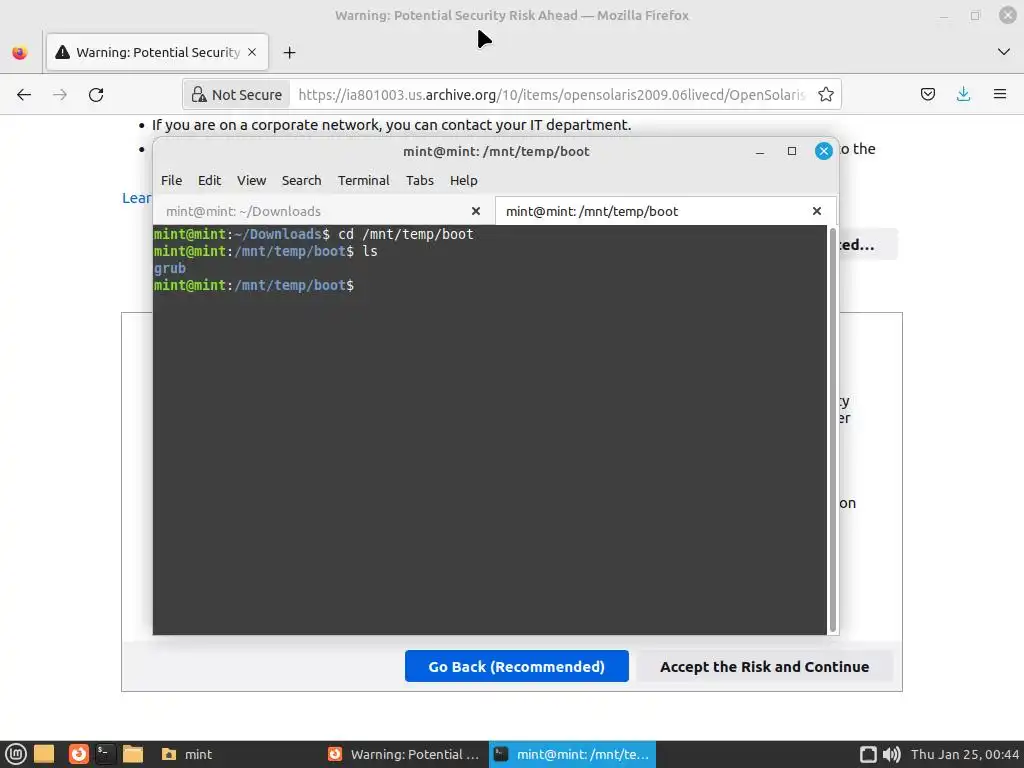The width and height of the screenshot is (1024, 768).
Task: Click the removable drives tray icon
Action: point(868,754)
